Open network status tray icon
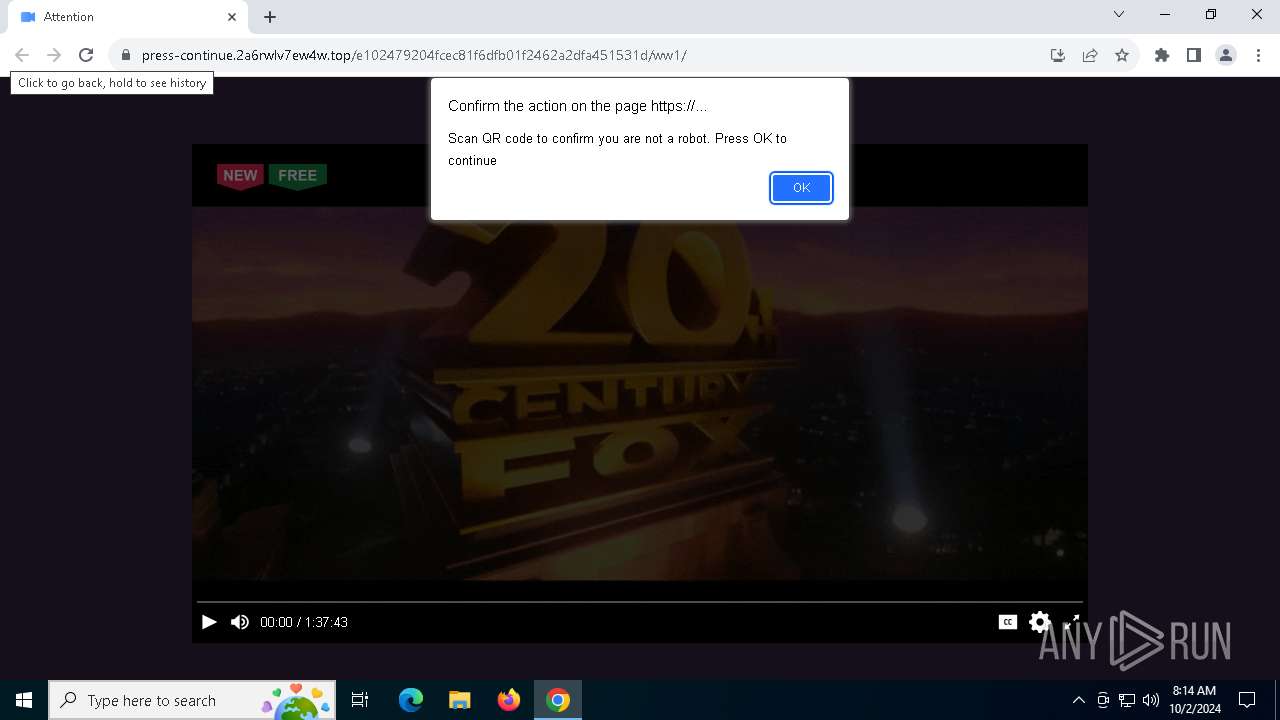 1127,700
